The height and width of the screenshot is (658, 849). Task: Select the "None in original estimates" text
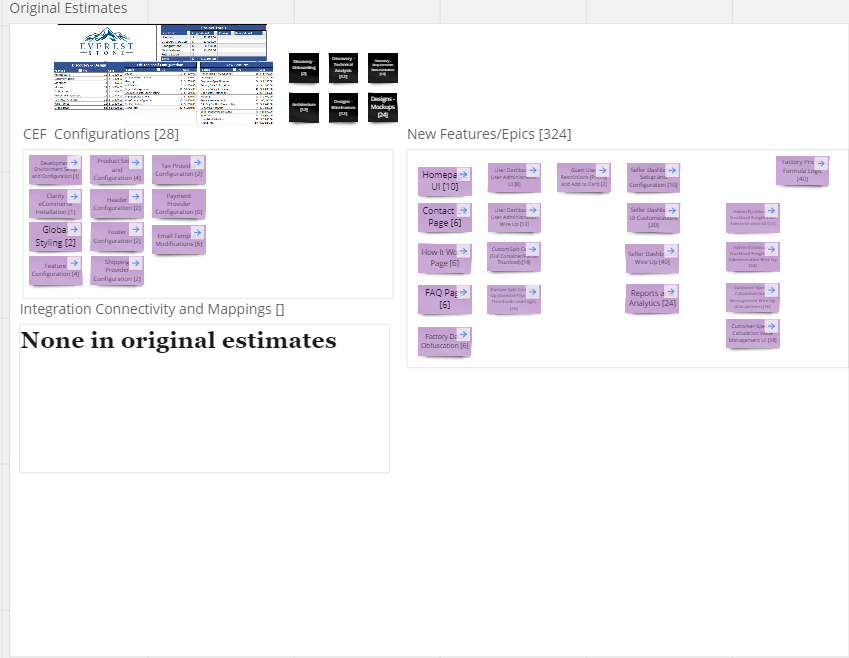[178, 340]
